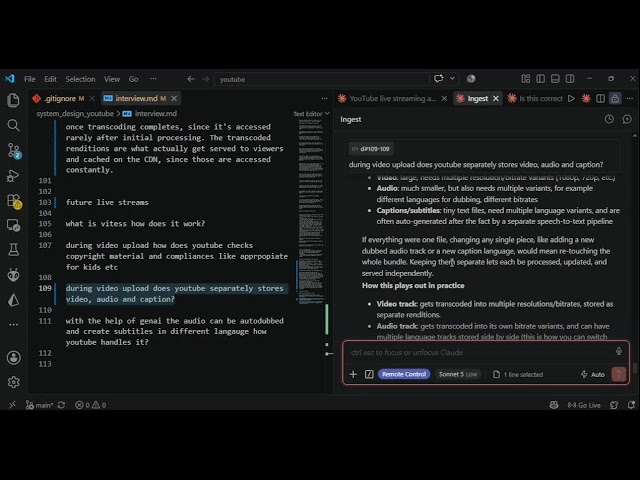
Task: Open the Text Editor dropdown
Action: 311,114
